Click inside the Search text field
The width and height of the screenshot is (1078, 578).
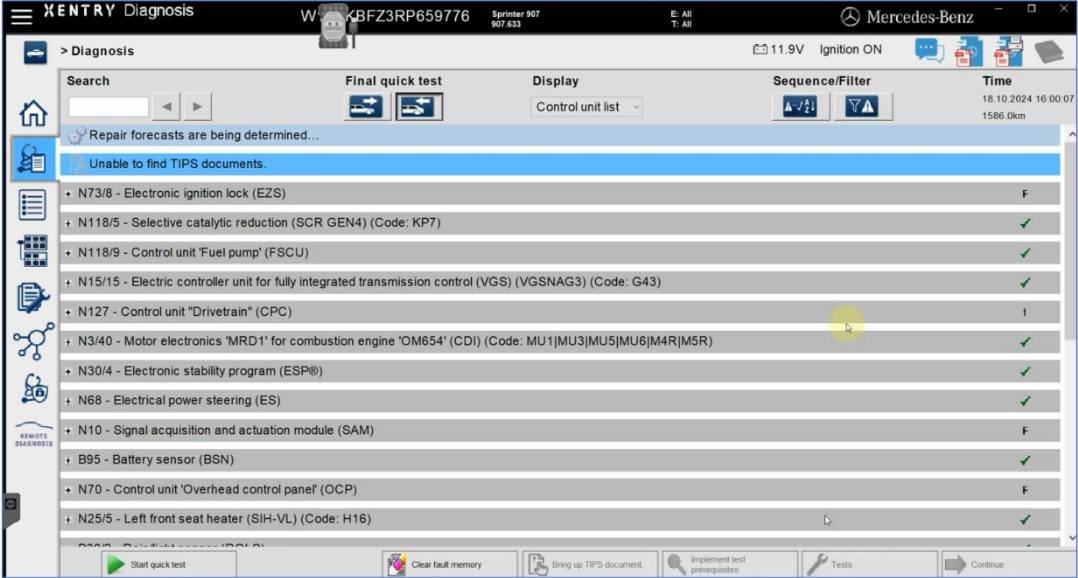[108, 107]
